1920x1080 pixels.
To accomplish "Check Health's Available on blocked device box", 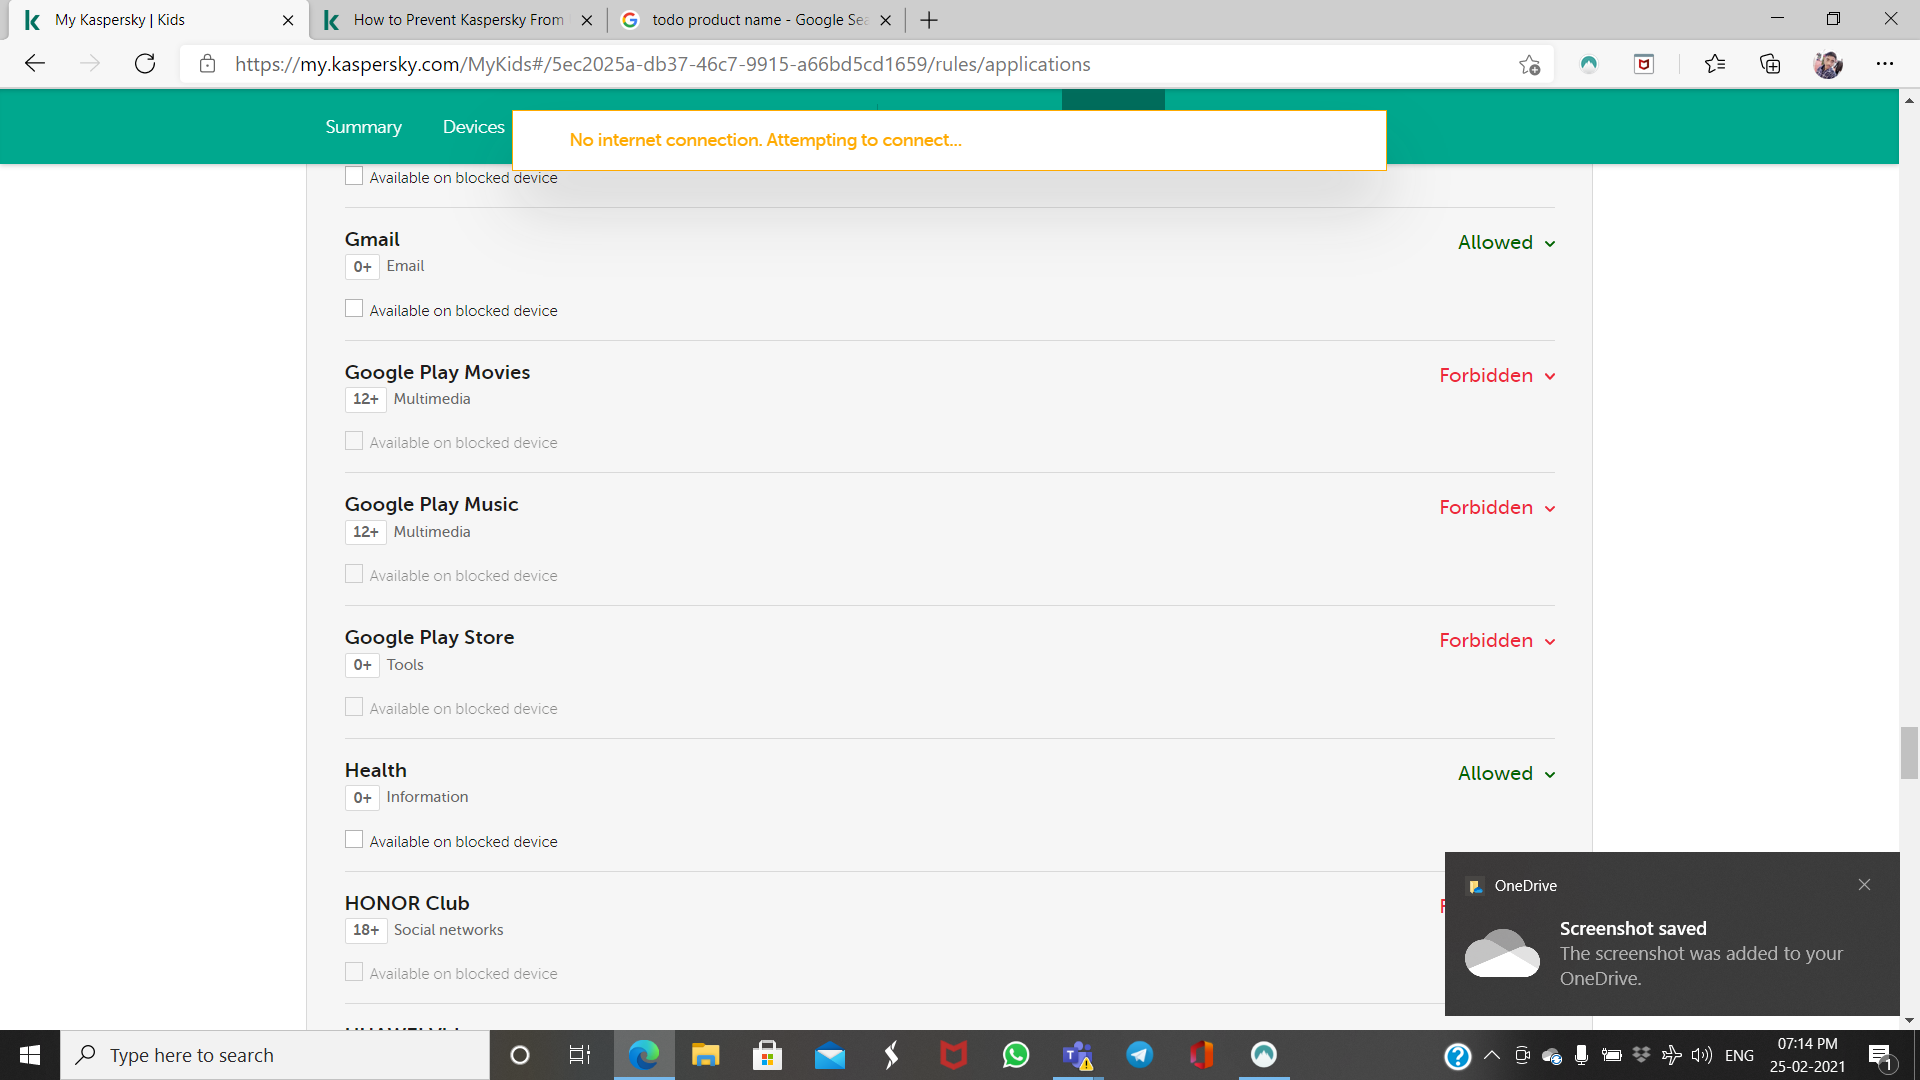I will (x=354, y=840).
